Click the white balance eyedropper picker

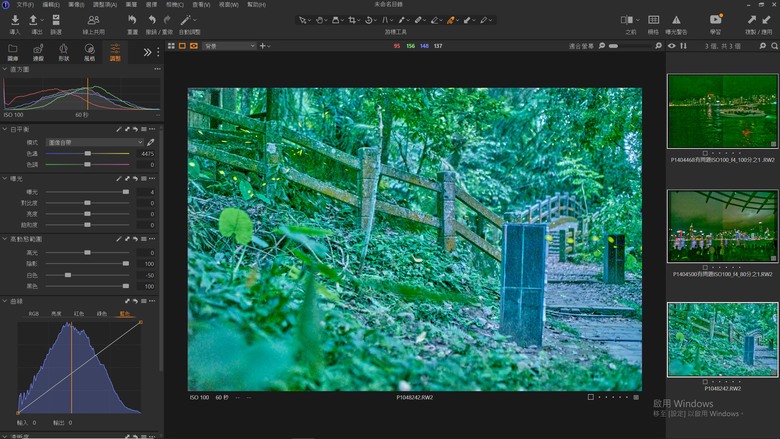point(151,142)
